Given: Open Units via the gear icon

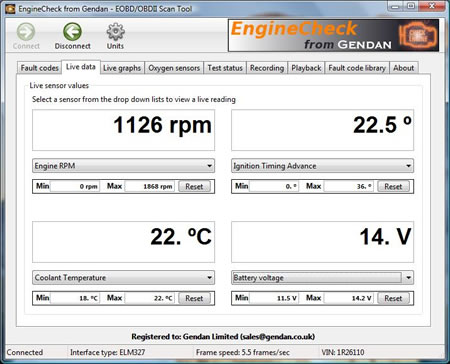Looking at the screenshot, I should click(115, 31).
